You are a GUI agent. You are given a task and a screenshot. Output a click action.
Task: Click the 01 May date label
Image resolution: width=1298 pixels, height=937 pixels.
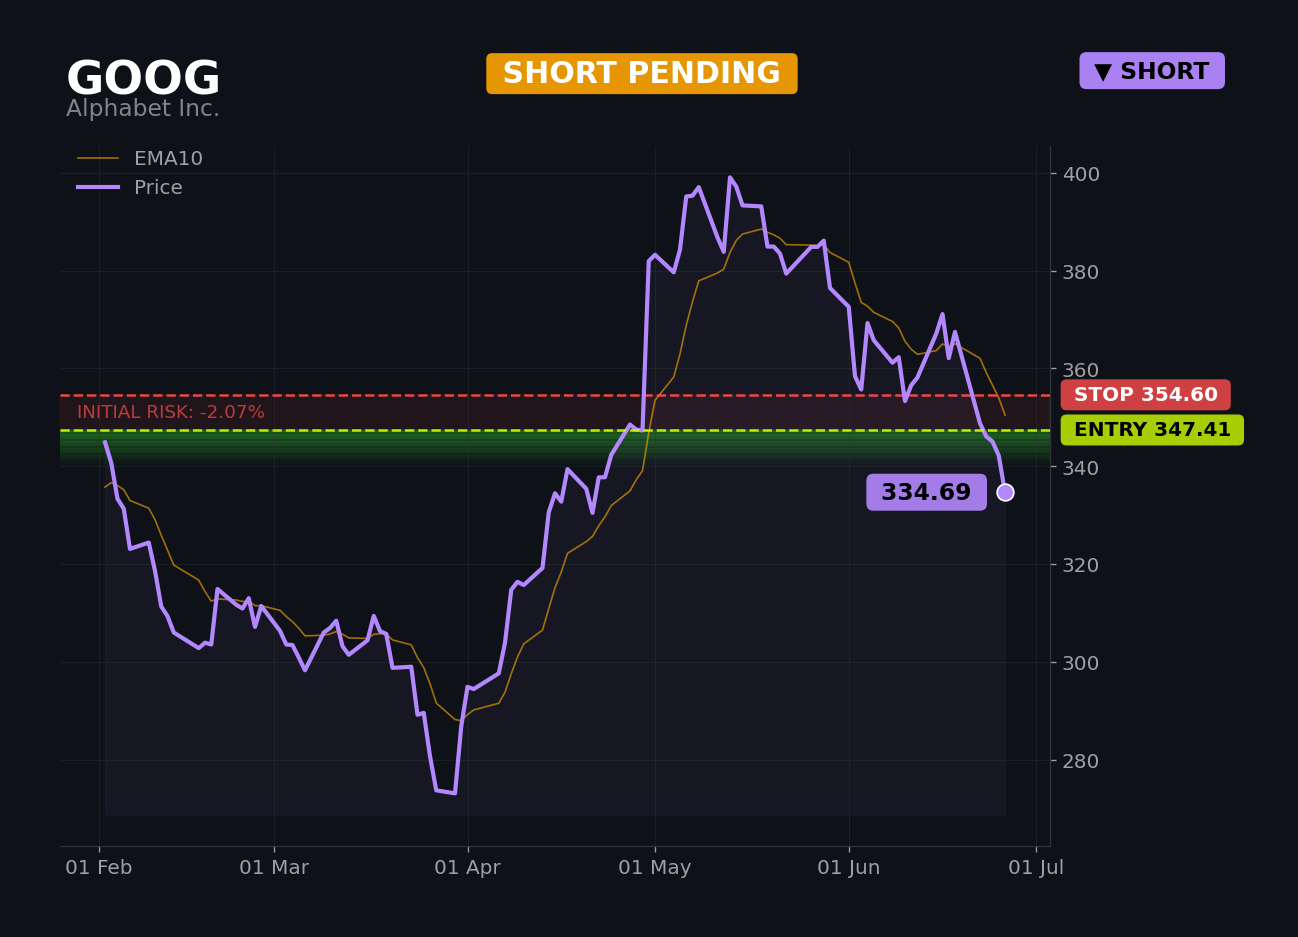pos(655,868)
